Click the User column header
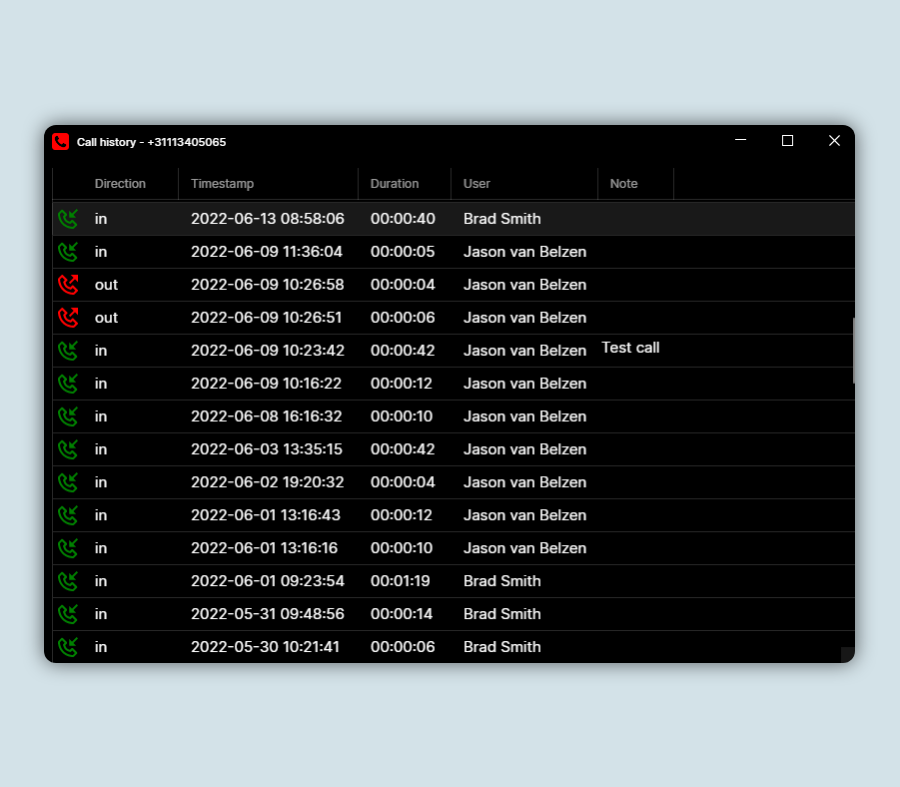 pyautogui.click(x=477, y=184)
